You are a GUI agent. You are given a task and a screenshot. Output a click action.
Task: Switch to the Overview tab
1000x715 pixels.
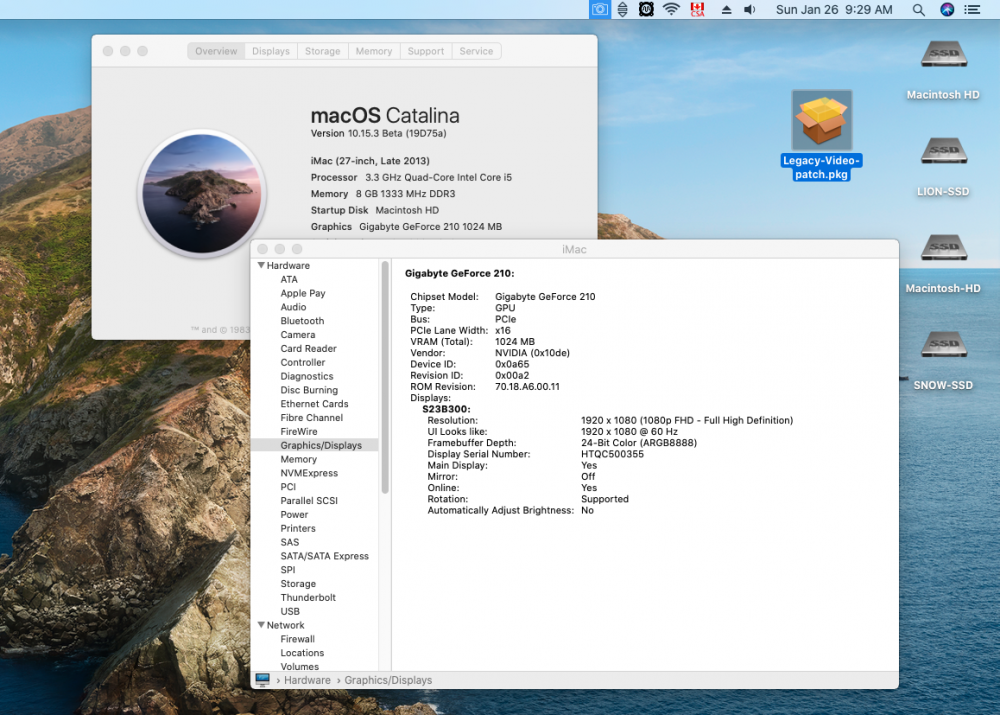216,51
